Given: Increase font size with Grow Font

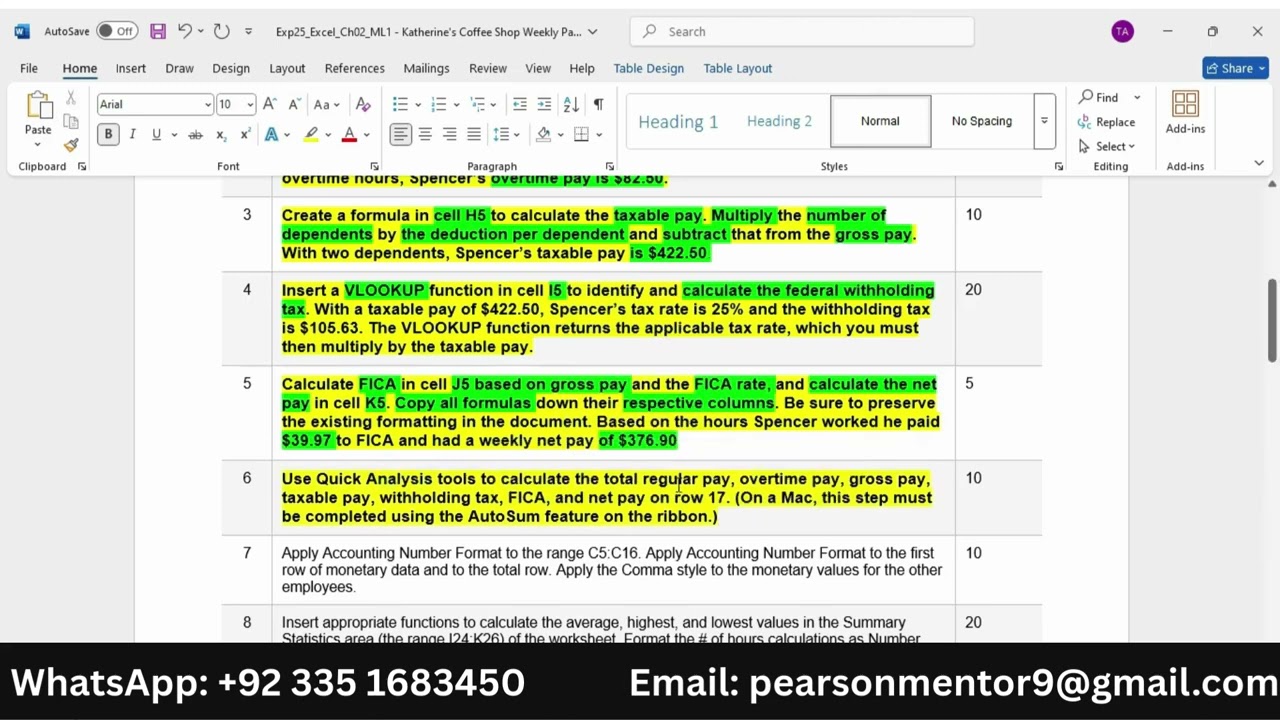Looking at the screenshot, I should click(269, 104).
